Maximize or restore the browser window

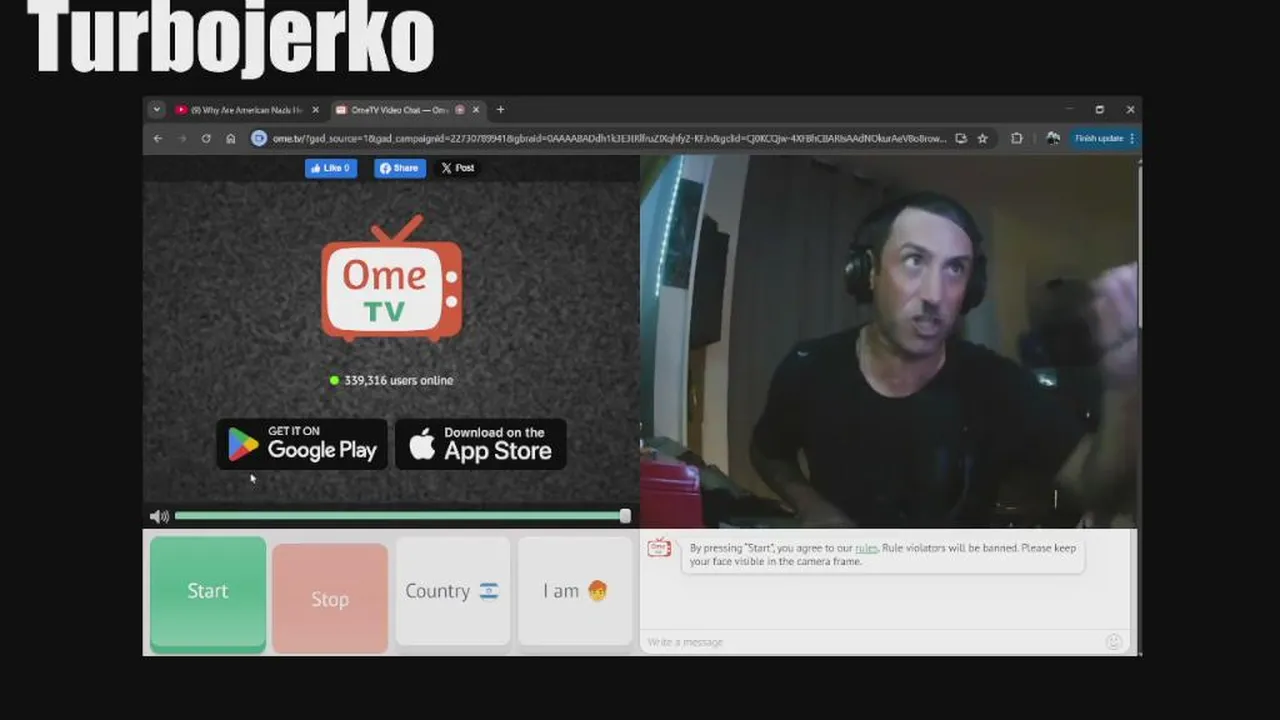click(x=1100, y=110)
